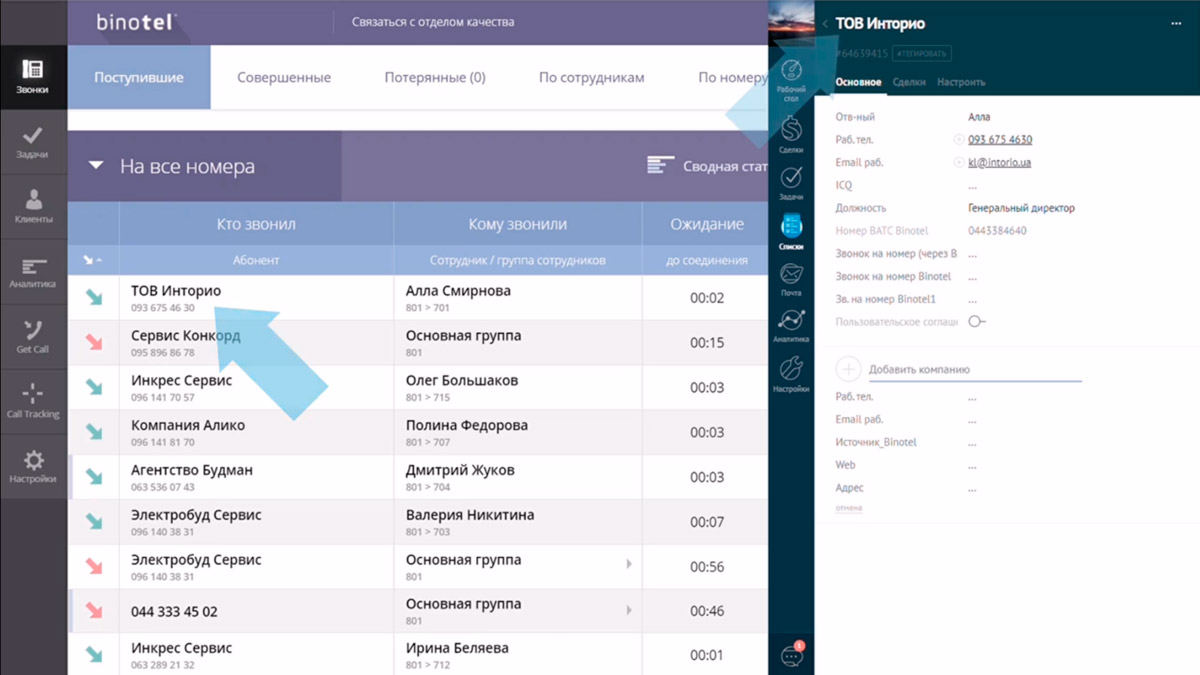
Task: Click the plus circle for Добавить компанию
Action: click(848, 369)
